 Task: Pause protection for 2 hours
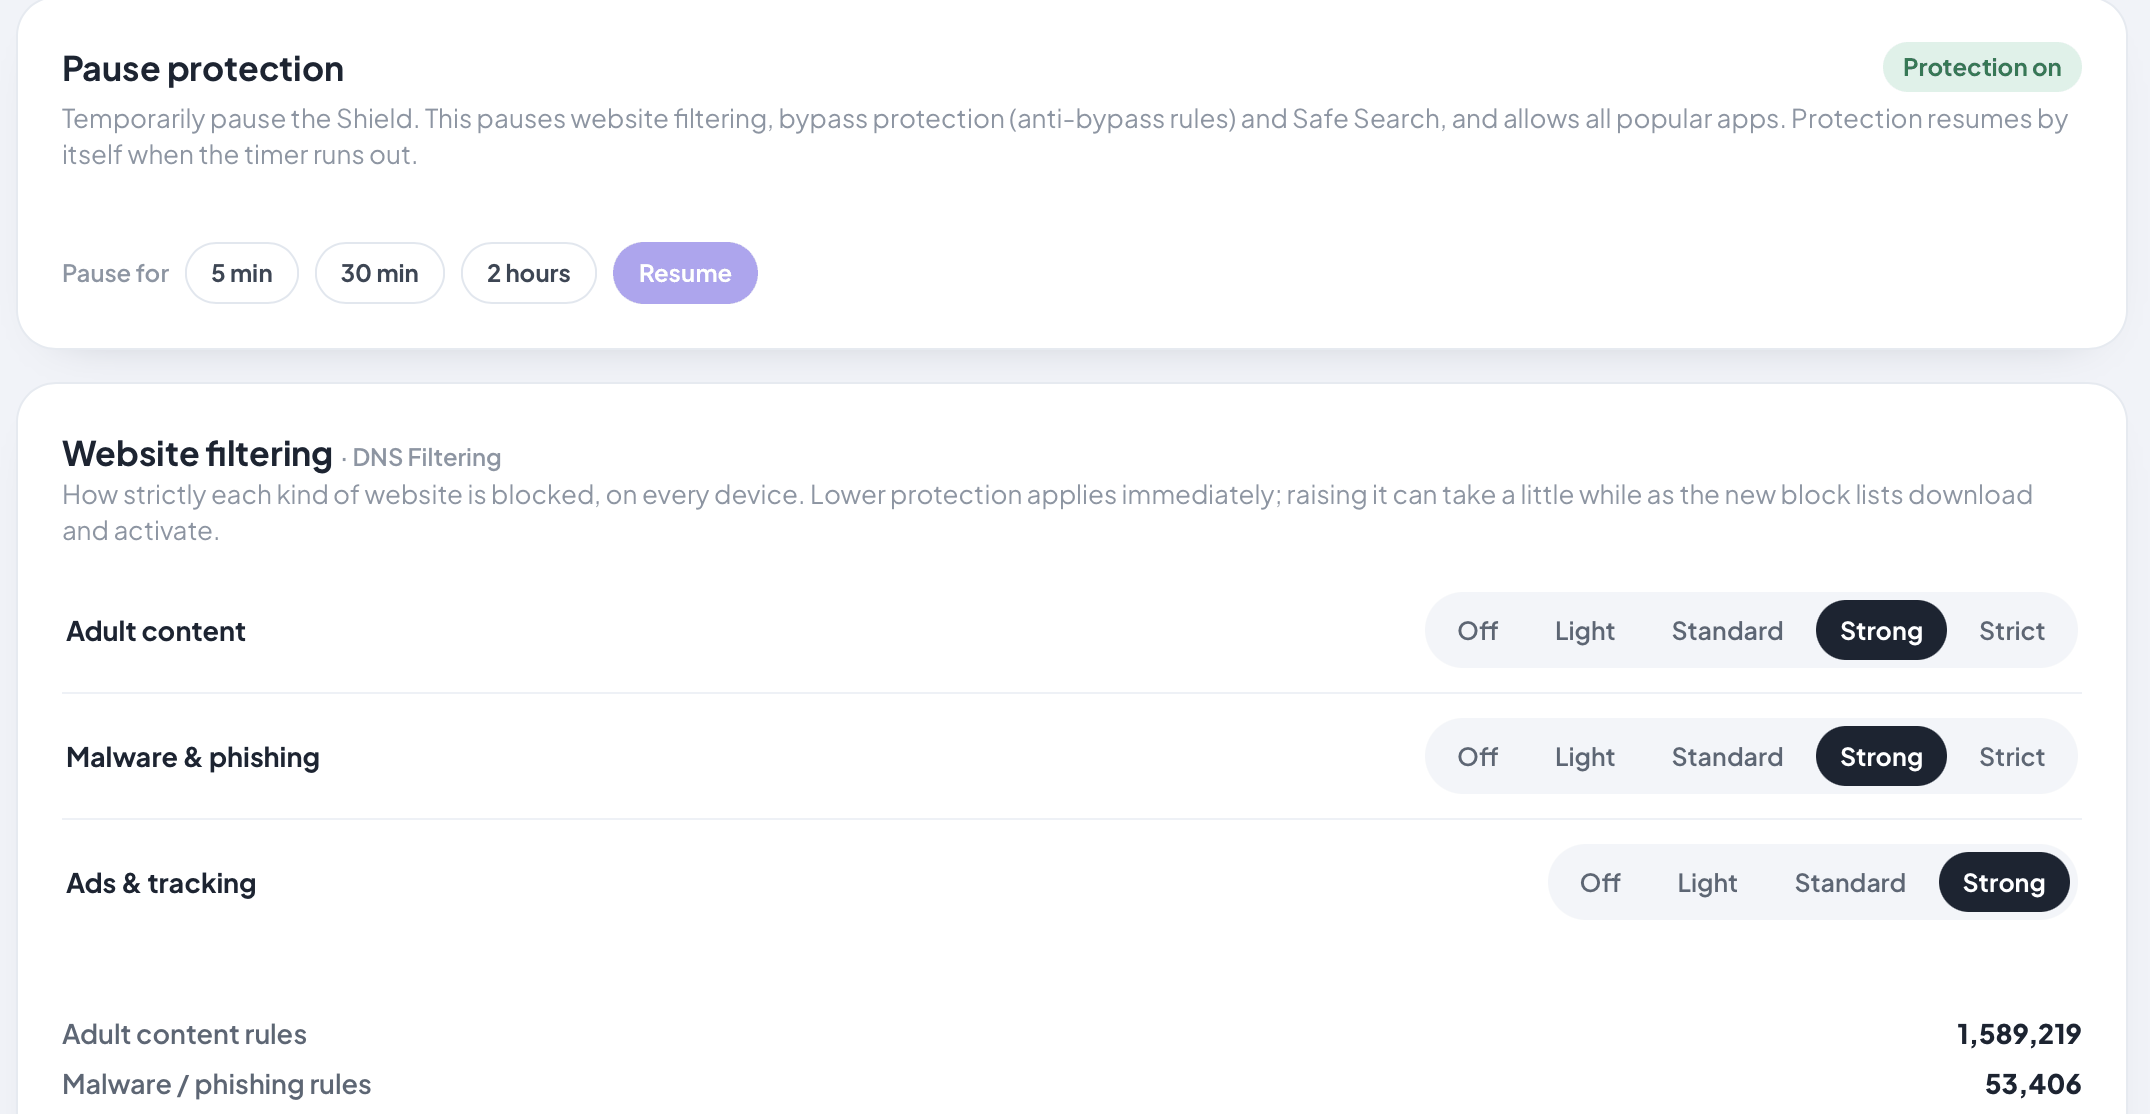(529, 273)
